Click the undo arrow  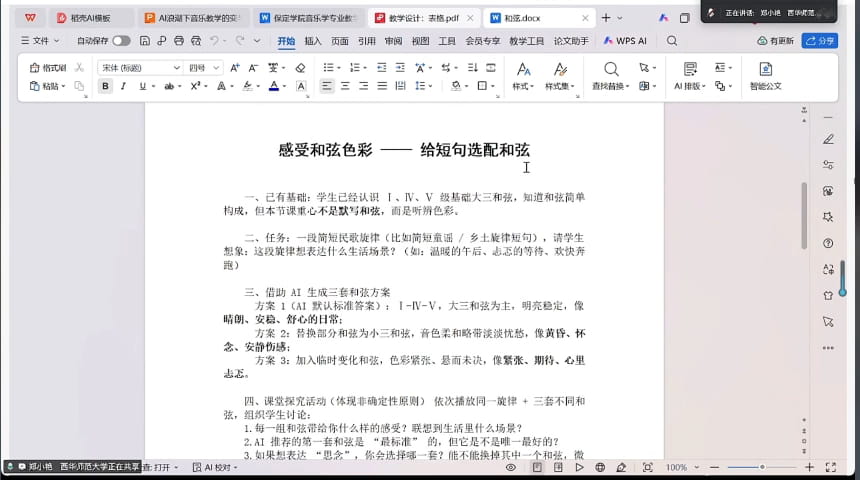click(x=214, y=41)
